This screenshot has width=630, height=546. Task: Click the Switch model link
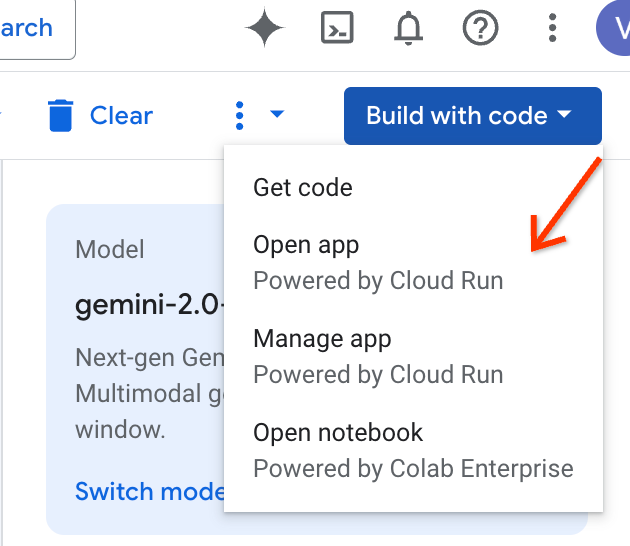tap(148, 491)
